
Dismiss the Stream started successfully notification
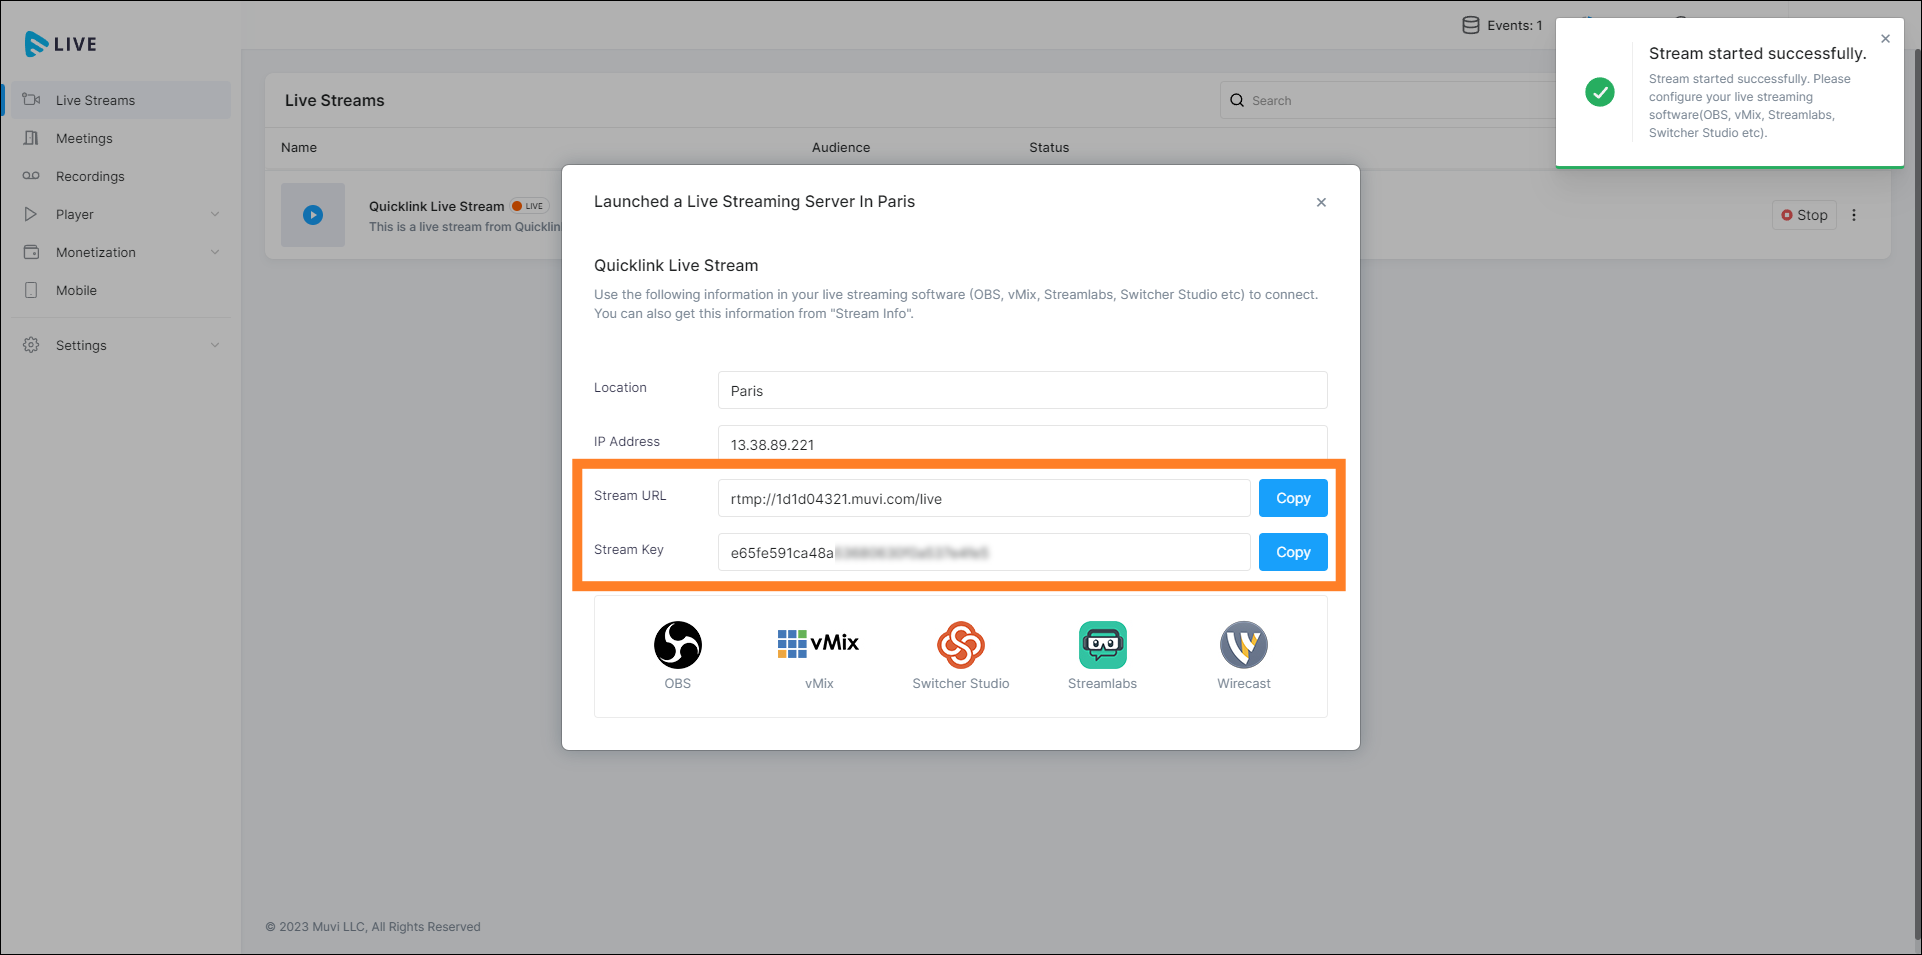pos(1885,39)
